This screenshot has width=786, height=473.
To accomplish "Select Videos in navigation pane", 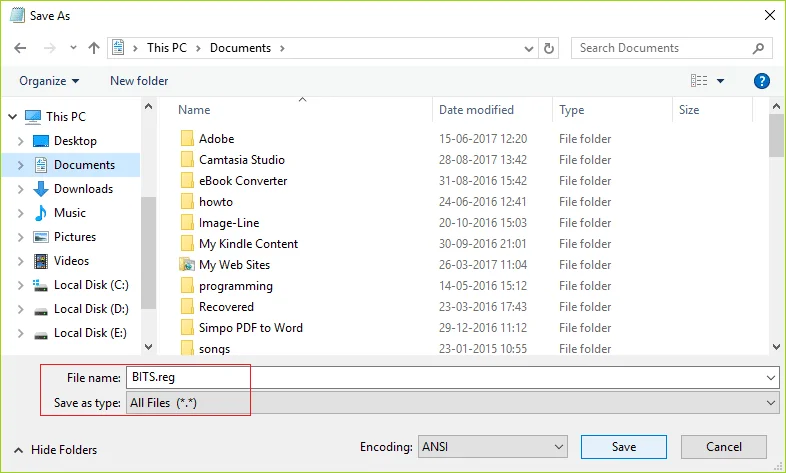I will click(x=71, y=261).
